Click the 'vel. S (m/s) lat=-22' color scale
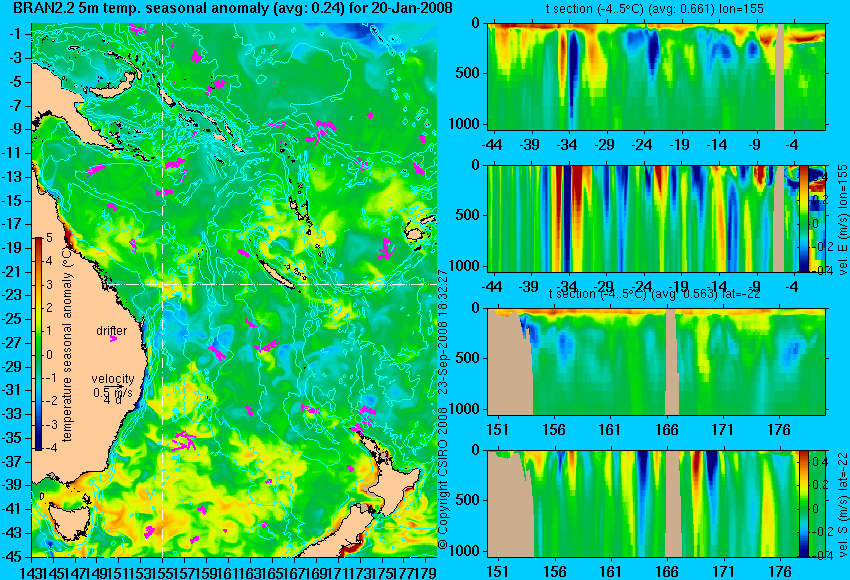This screenshot has width=850, height=580. coord(803,503)
